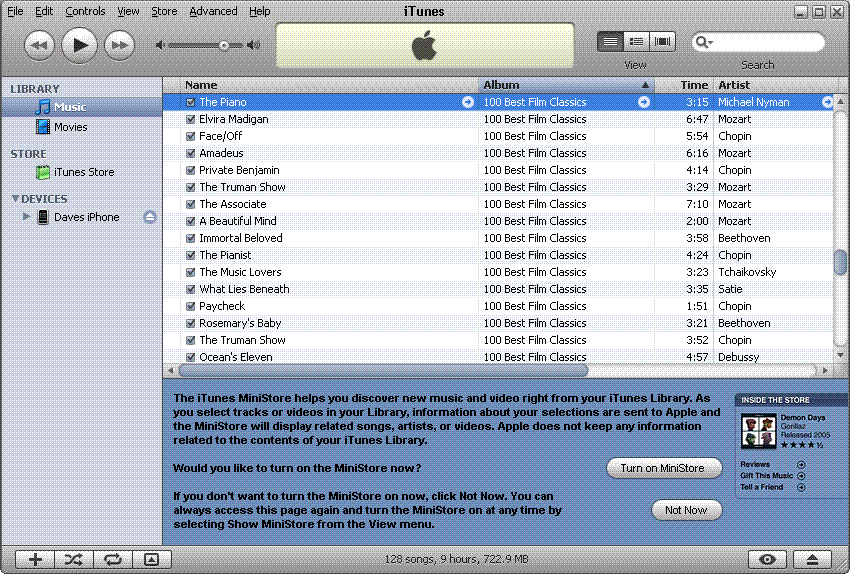Switch to grouped album view icon

tap(636, 42)
